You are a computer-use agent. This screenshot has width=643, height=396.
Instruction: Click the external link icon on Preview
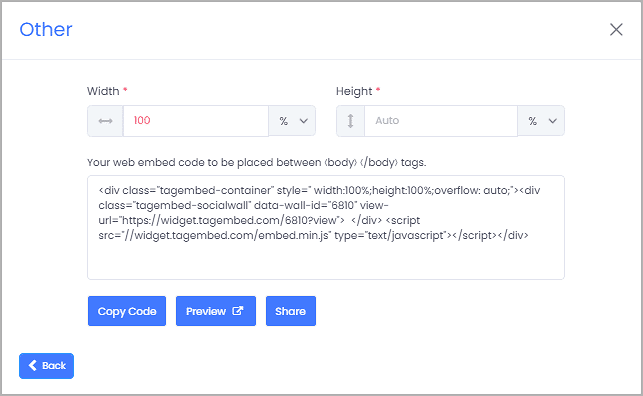(238, 311)
